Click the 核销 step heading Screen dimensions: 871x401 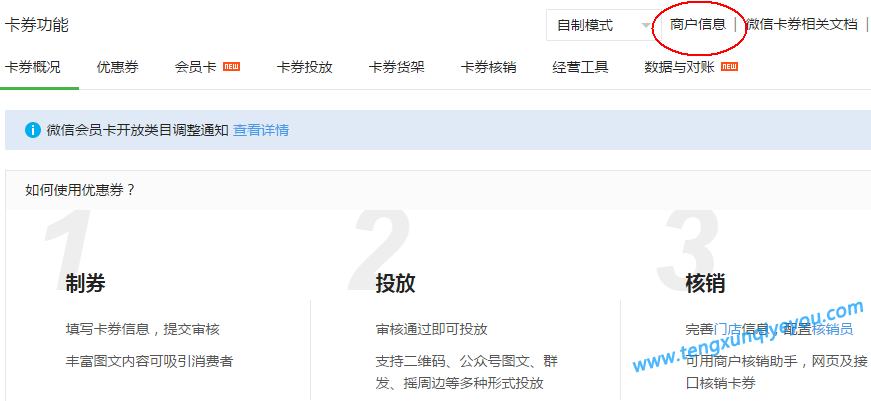[x=705, y=284]
